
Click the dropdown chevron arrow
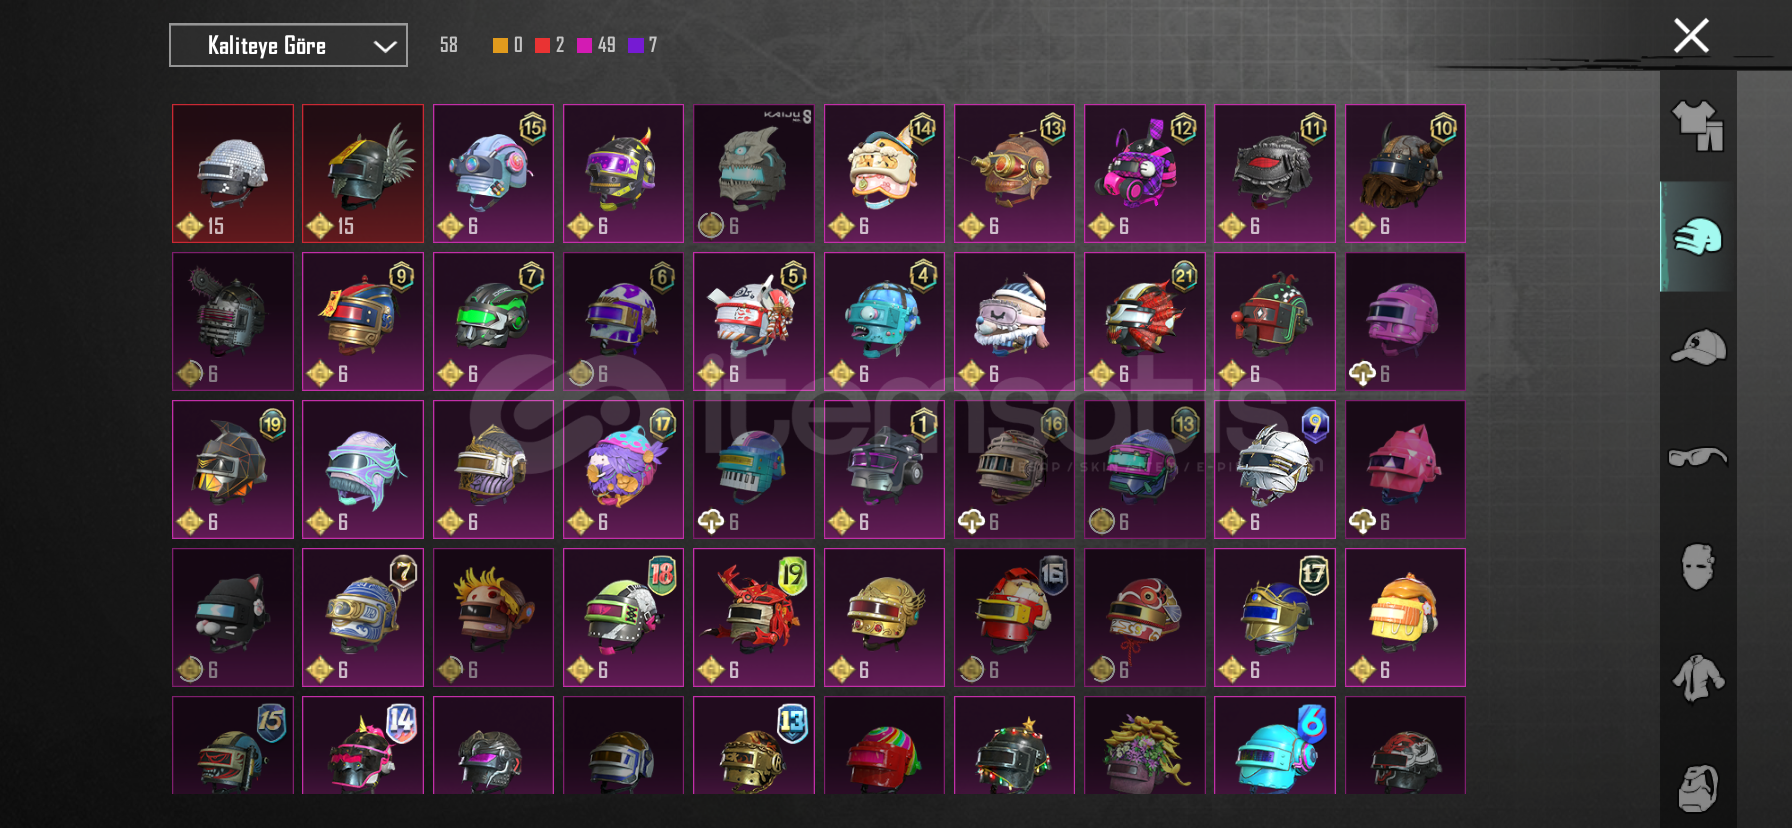(x=385, y=46)
